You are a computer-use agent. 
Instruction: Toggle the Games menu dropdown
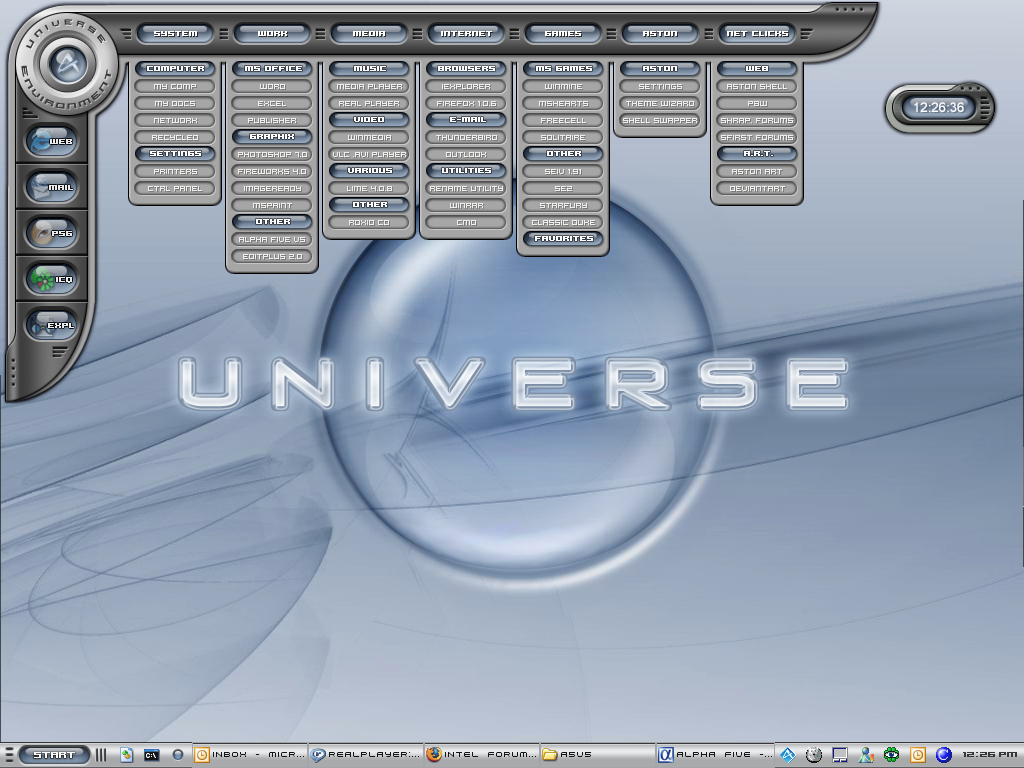point(563,33)
